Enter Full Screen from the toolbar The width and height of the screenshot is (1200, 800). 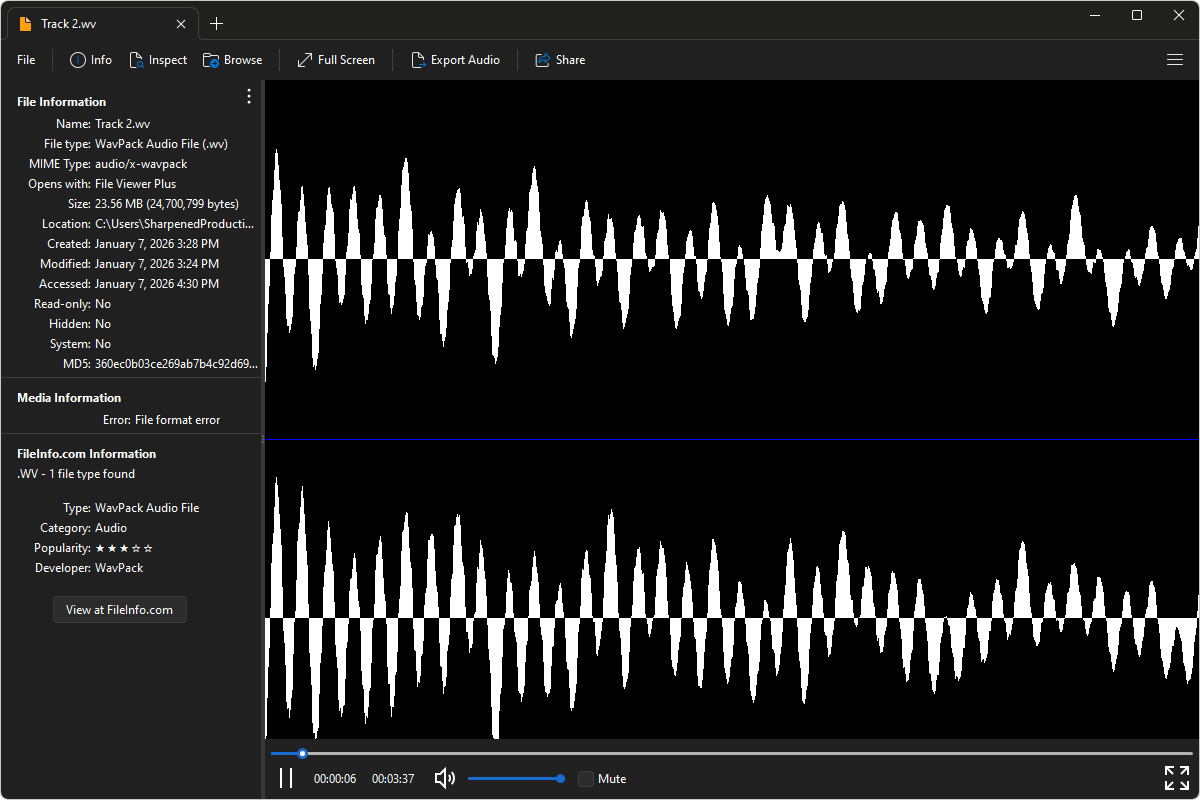click(x=305, y=60)
